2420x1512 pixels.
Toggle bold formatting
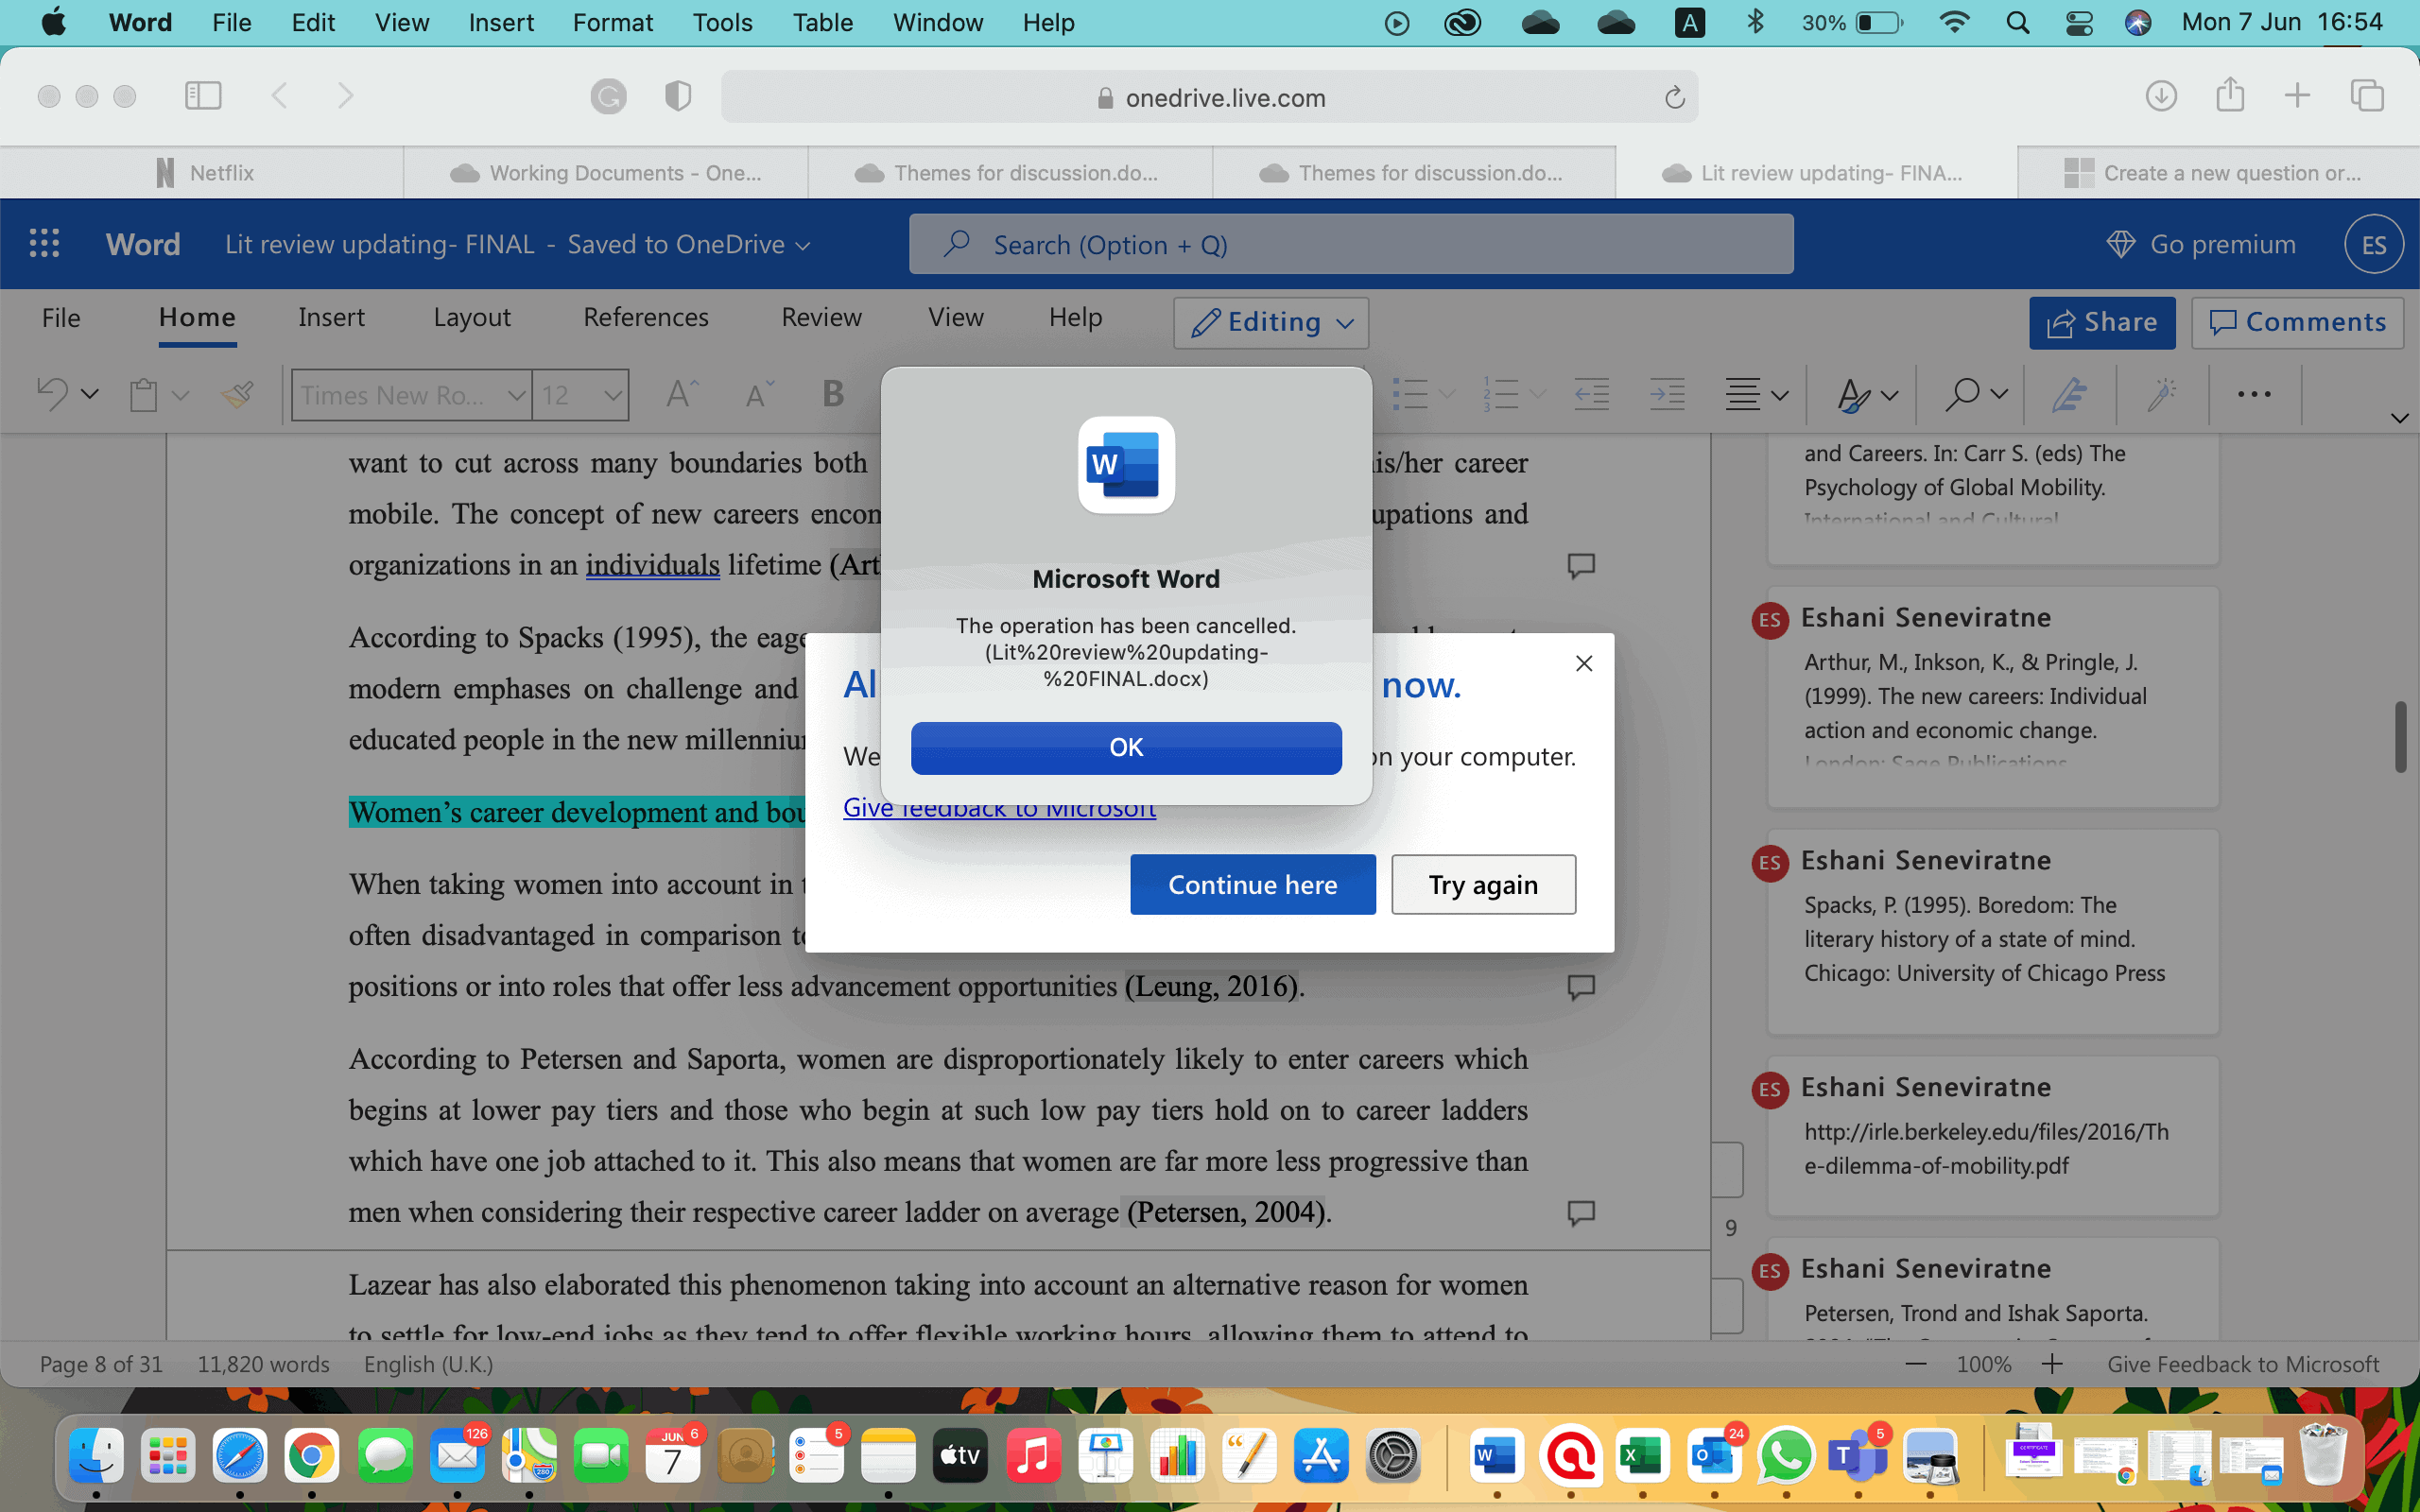[833, 394]
